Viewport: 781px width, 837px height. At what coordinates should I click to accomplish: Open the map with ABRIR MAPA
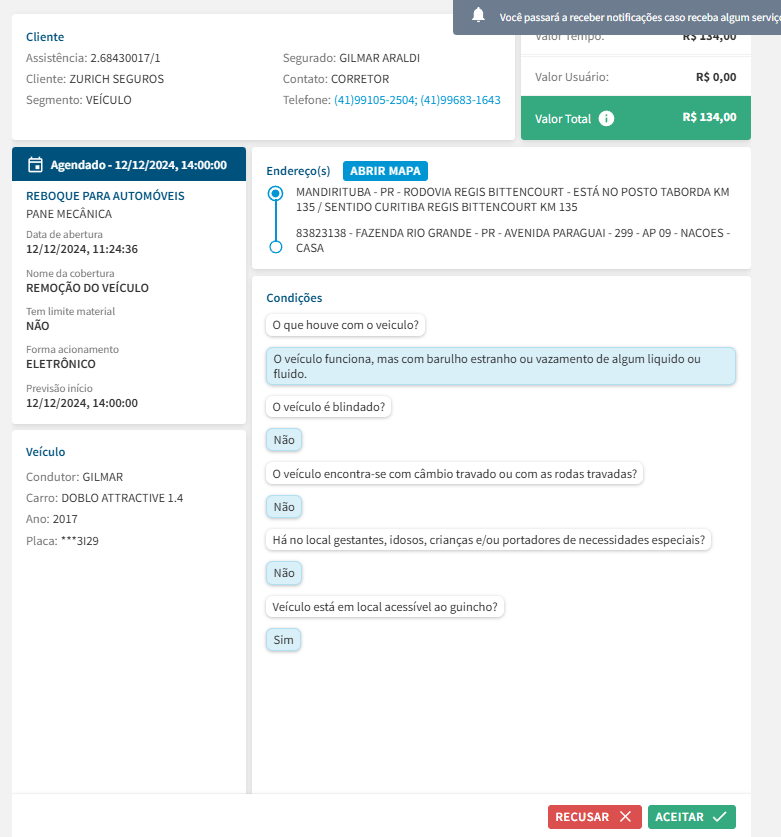point(385,171)
